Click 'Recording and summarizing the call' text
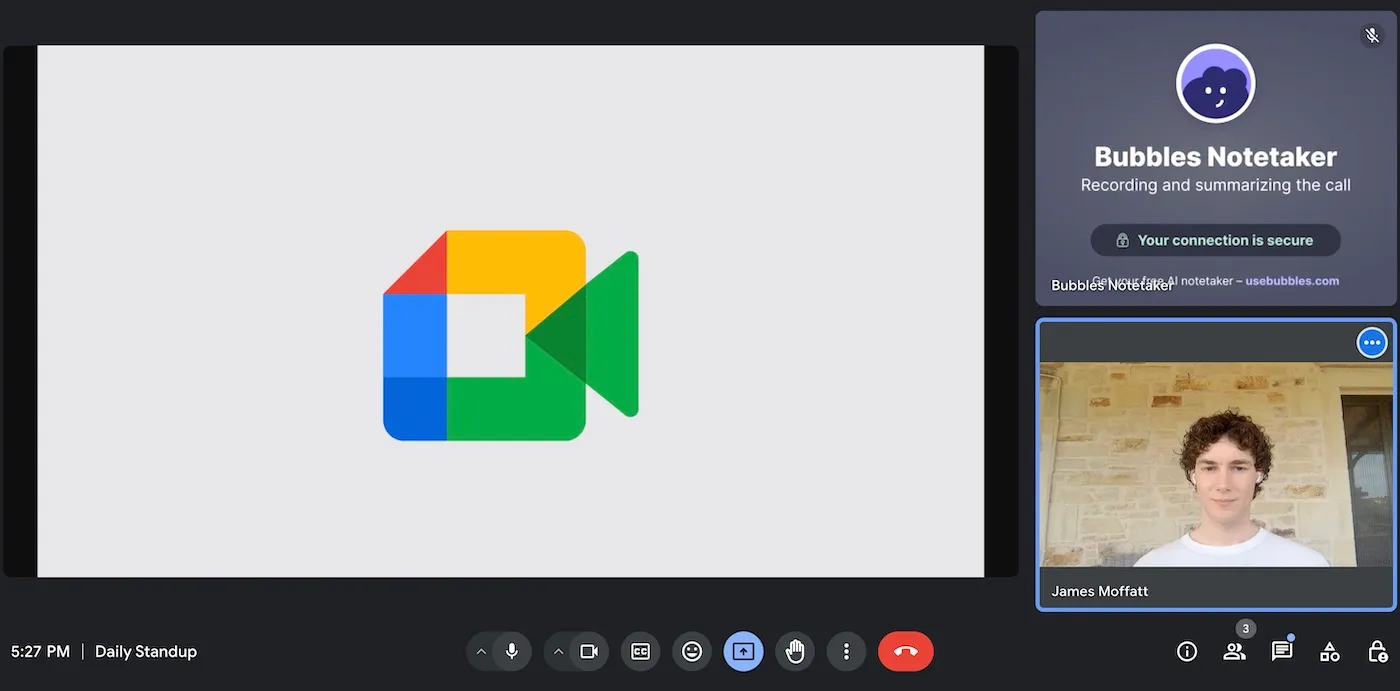 pyautogui.click(x=1216, y=185)
